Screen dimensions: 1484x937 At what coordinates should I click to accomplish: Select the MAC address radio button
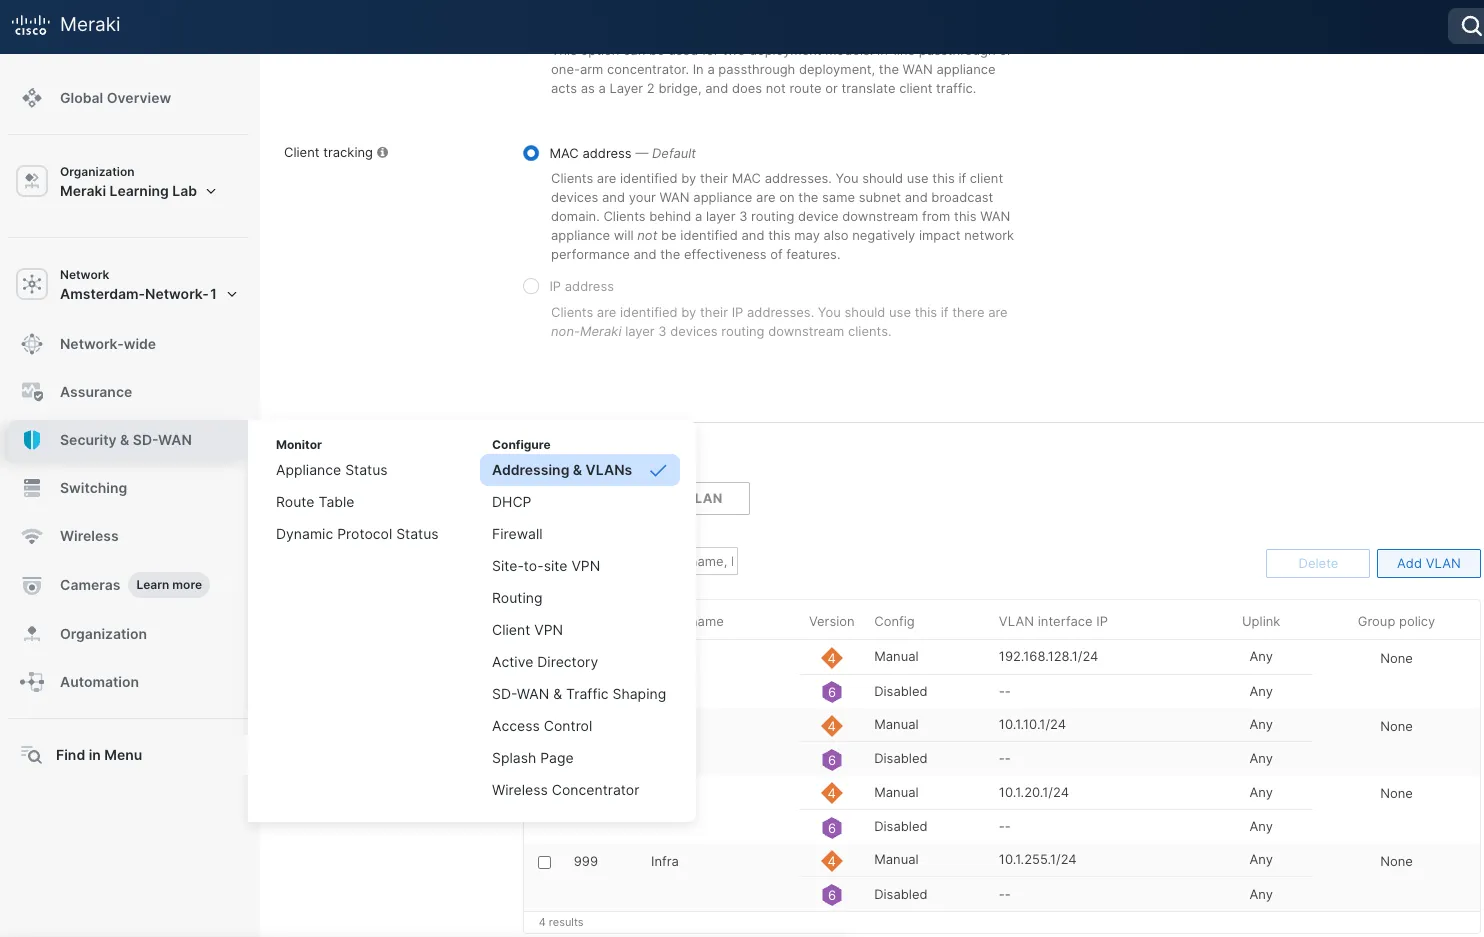click(531, 153)
